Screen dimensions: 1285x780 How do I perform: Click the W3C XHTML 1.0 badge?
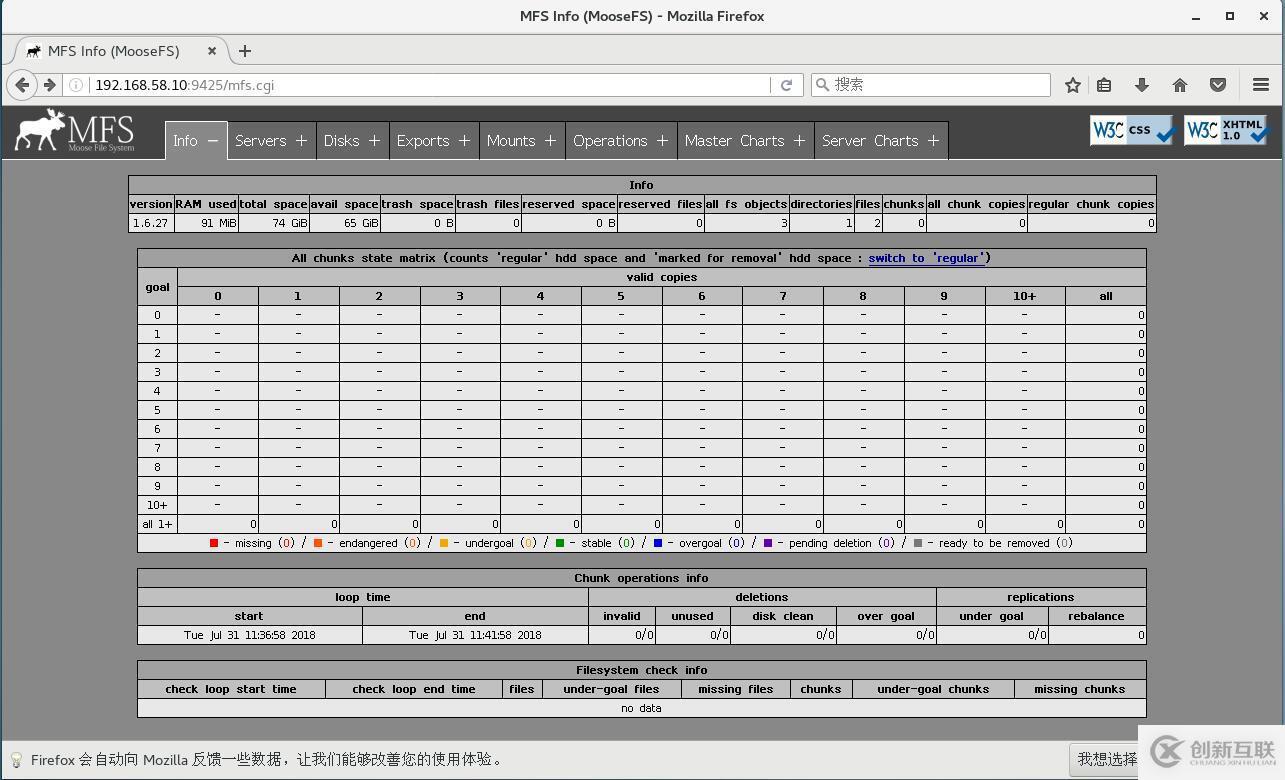point(1226,130)
